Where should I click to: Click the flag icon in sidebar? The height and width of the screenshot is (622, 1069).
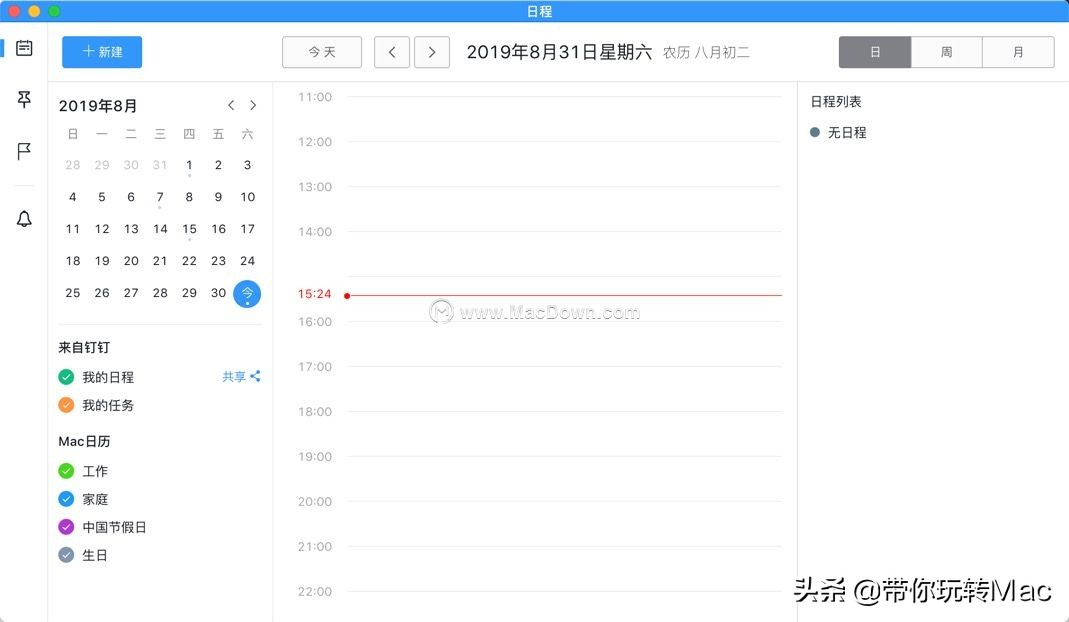coord(24,151)
